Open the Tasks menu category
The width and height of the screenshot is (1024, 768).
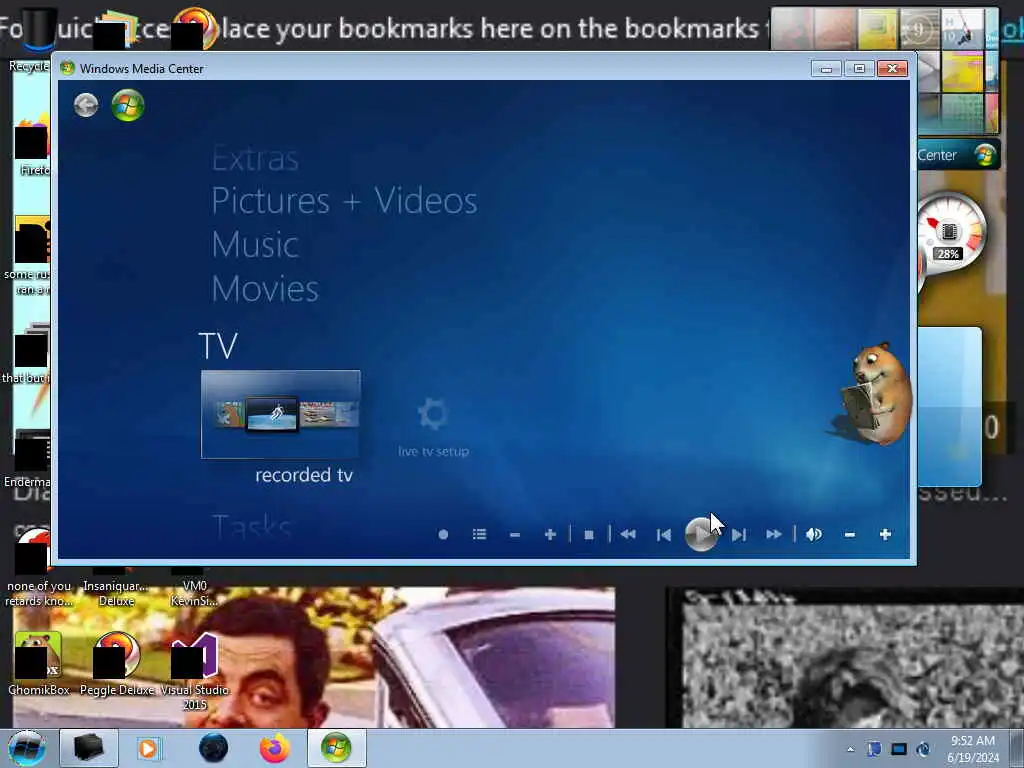point(251,526)
